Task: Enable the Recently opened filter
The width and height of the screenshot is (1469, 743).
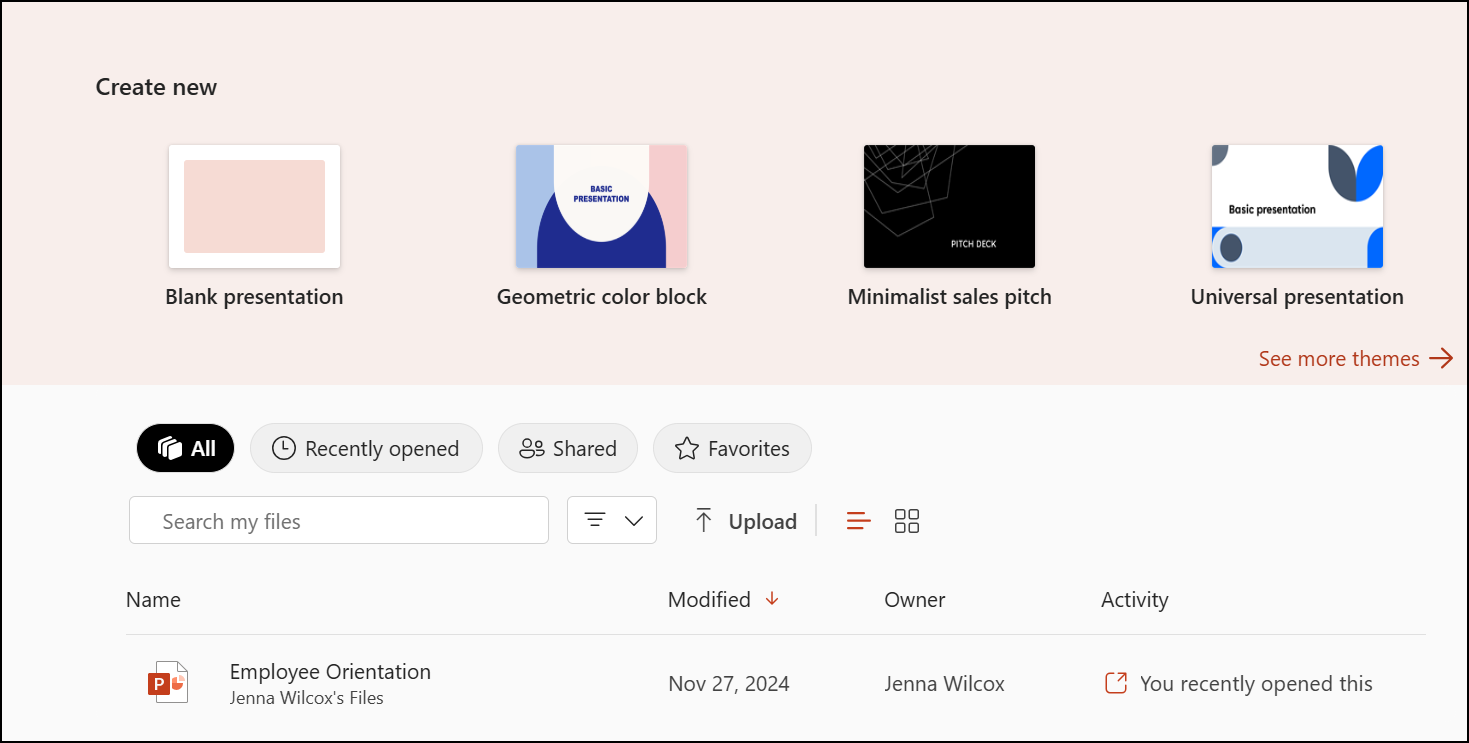Action: click(x=366, y=448)
